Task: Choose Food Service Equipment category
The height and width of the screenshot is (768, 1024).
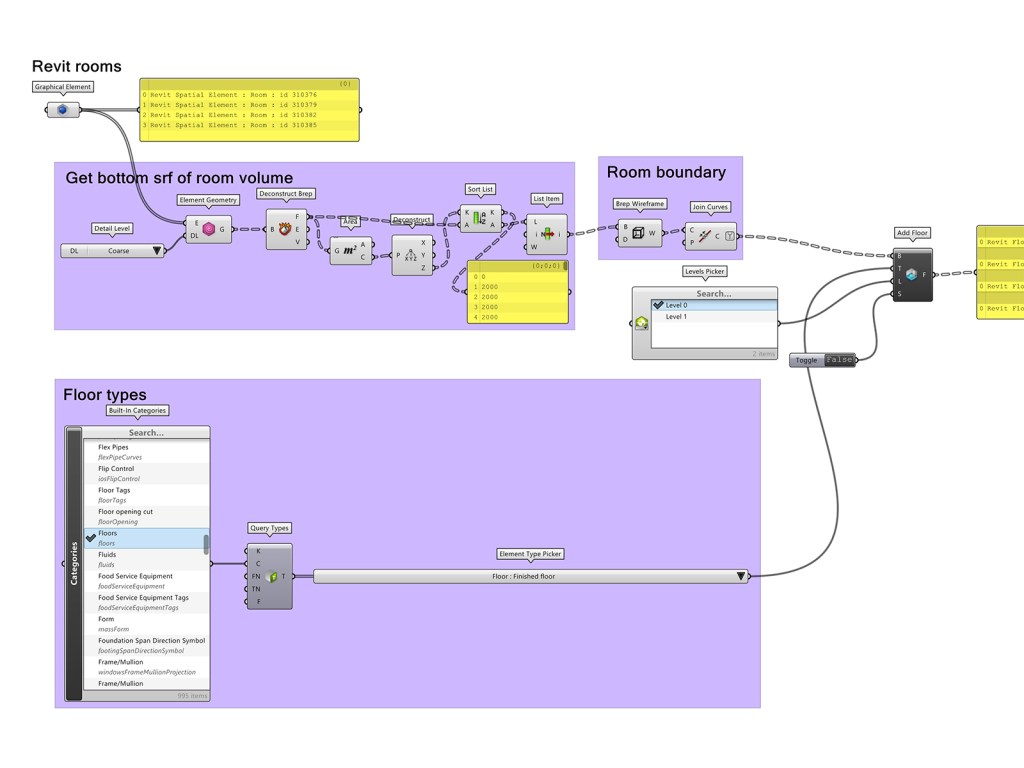Action: (x=135, y=576)
